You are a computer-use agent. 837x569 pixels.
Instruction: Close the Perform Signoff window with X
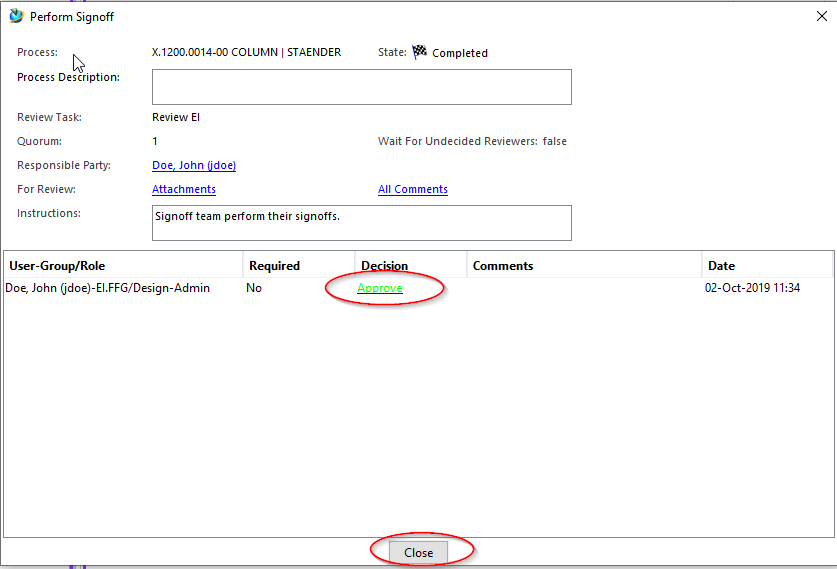[820, 16]
